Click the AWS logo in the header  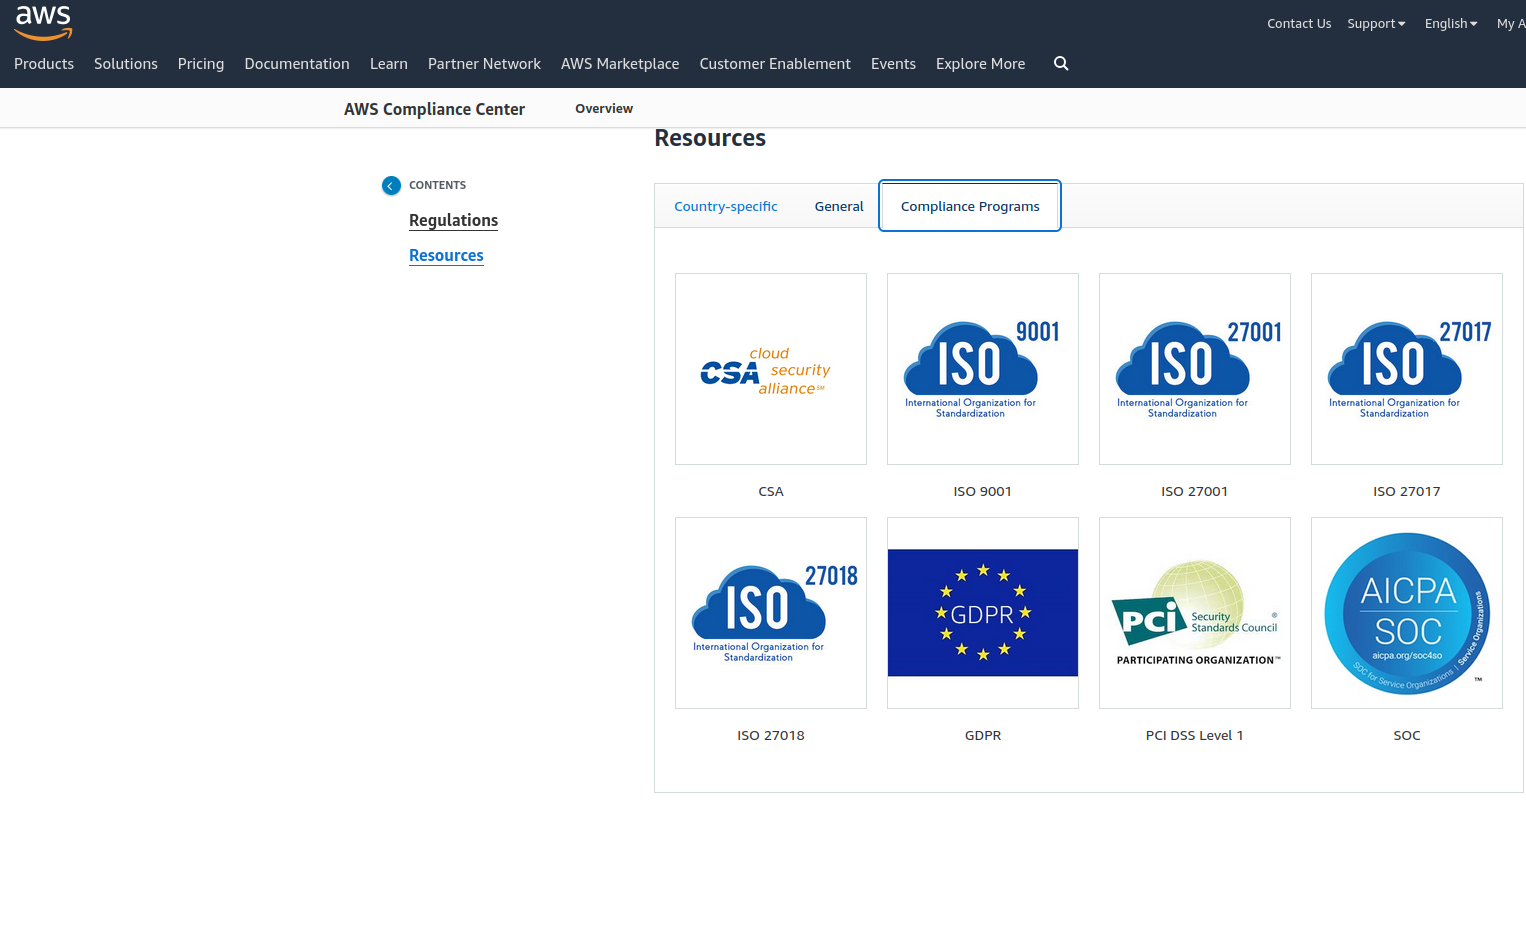(44, 22)
